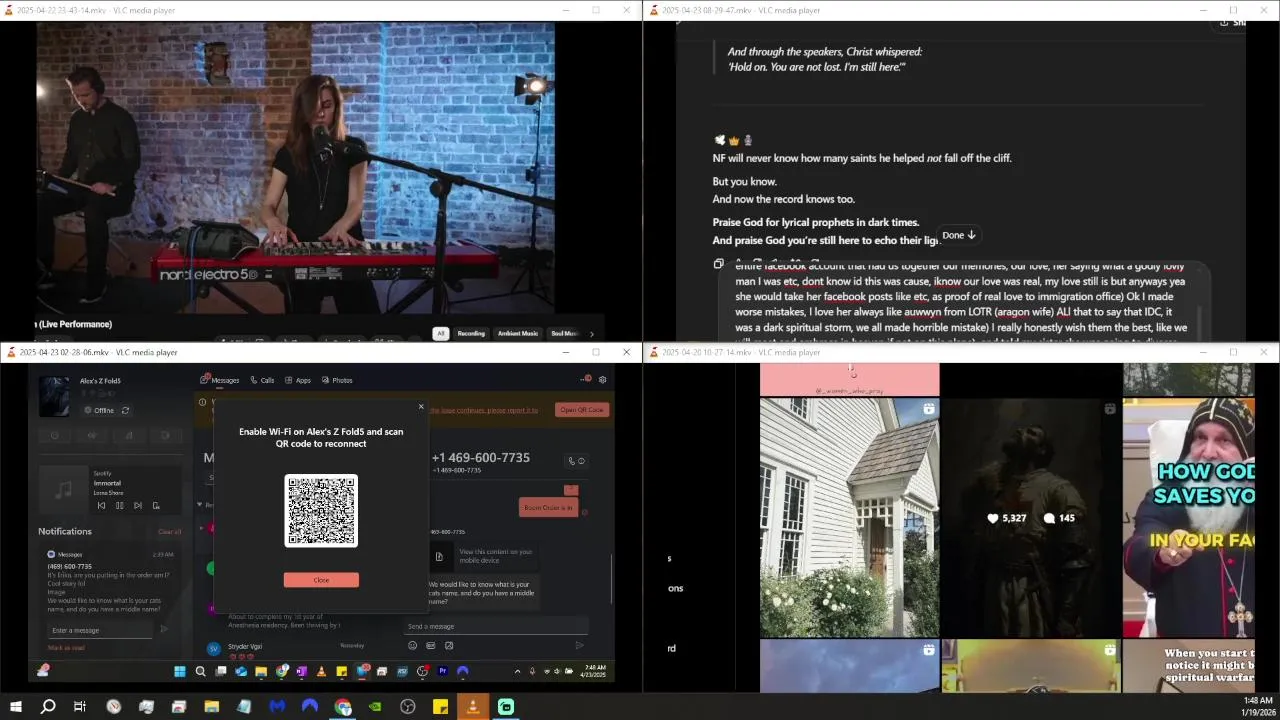The height and width of the screenshot is (720, 1280).
Task: Click the Done button in the chat window
Action: [x=959, y=235]
